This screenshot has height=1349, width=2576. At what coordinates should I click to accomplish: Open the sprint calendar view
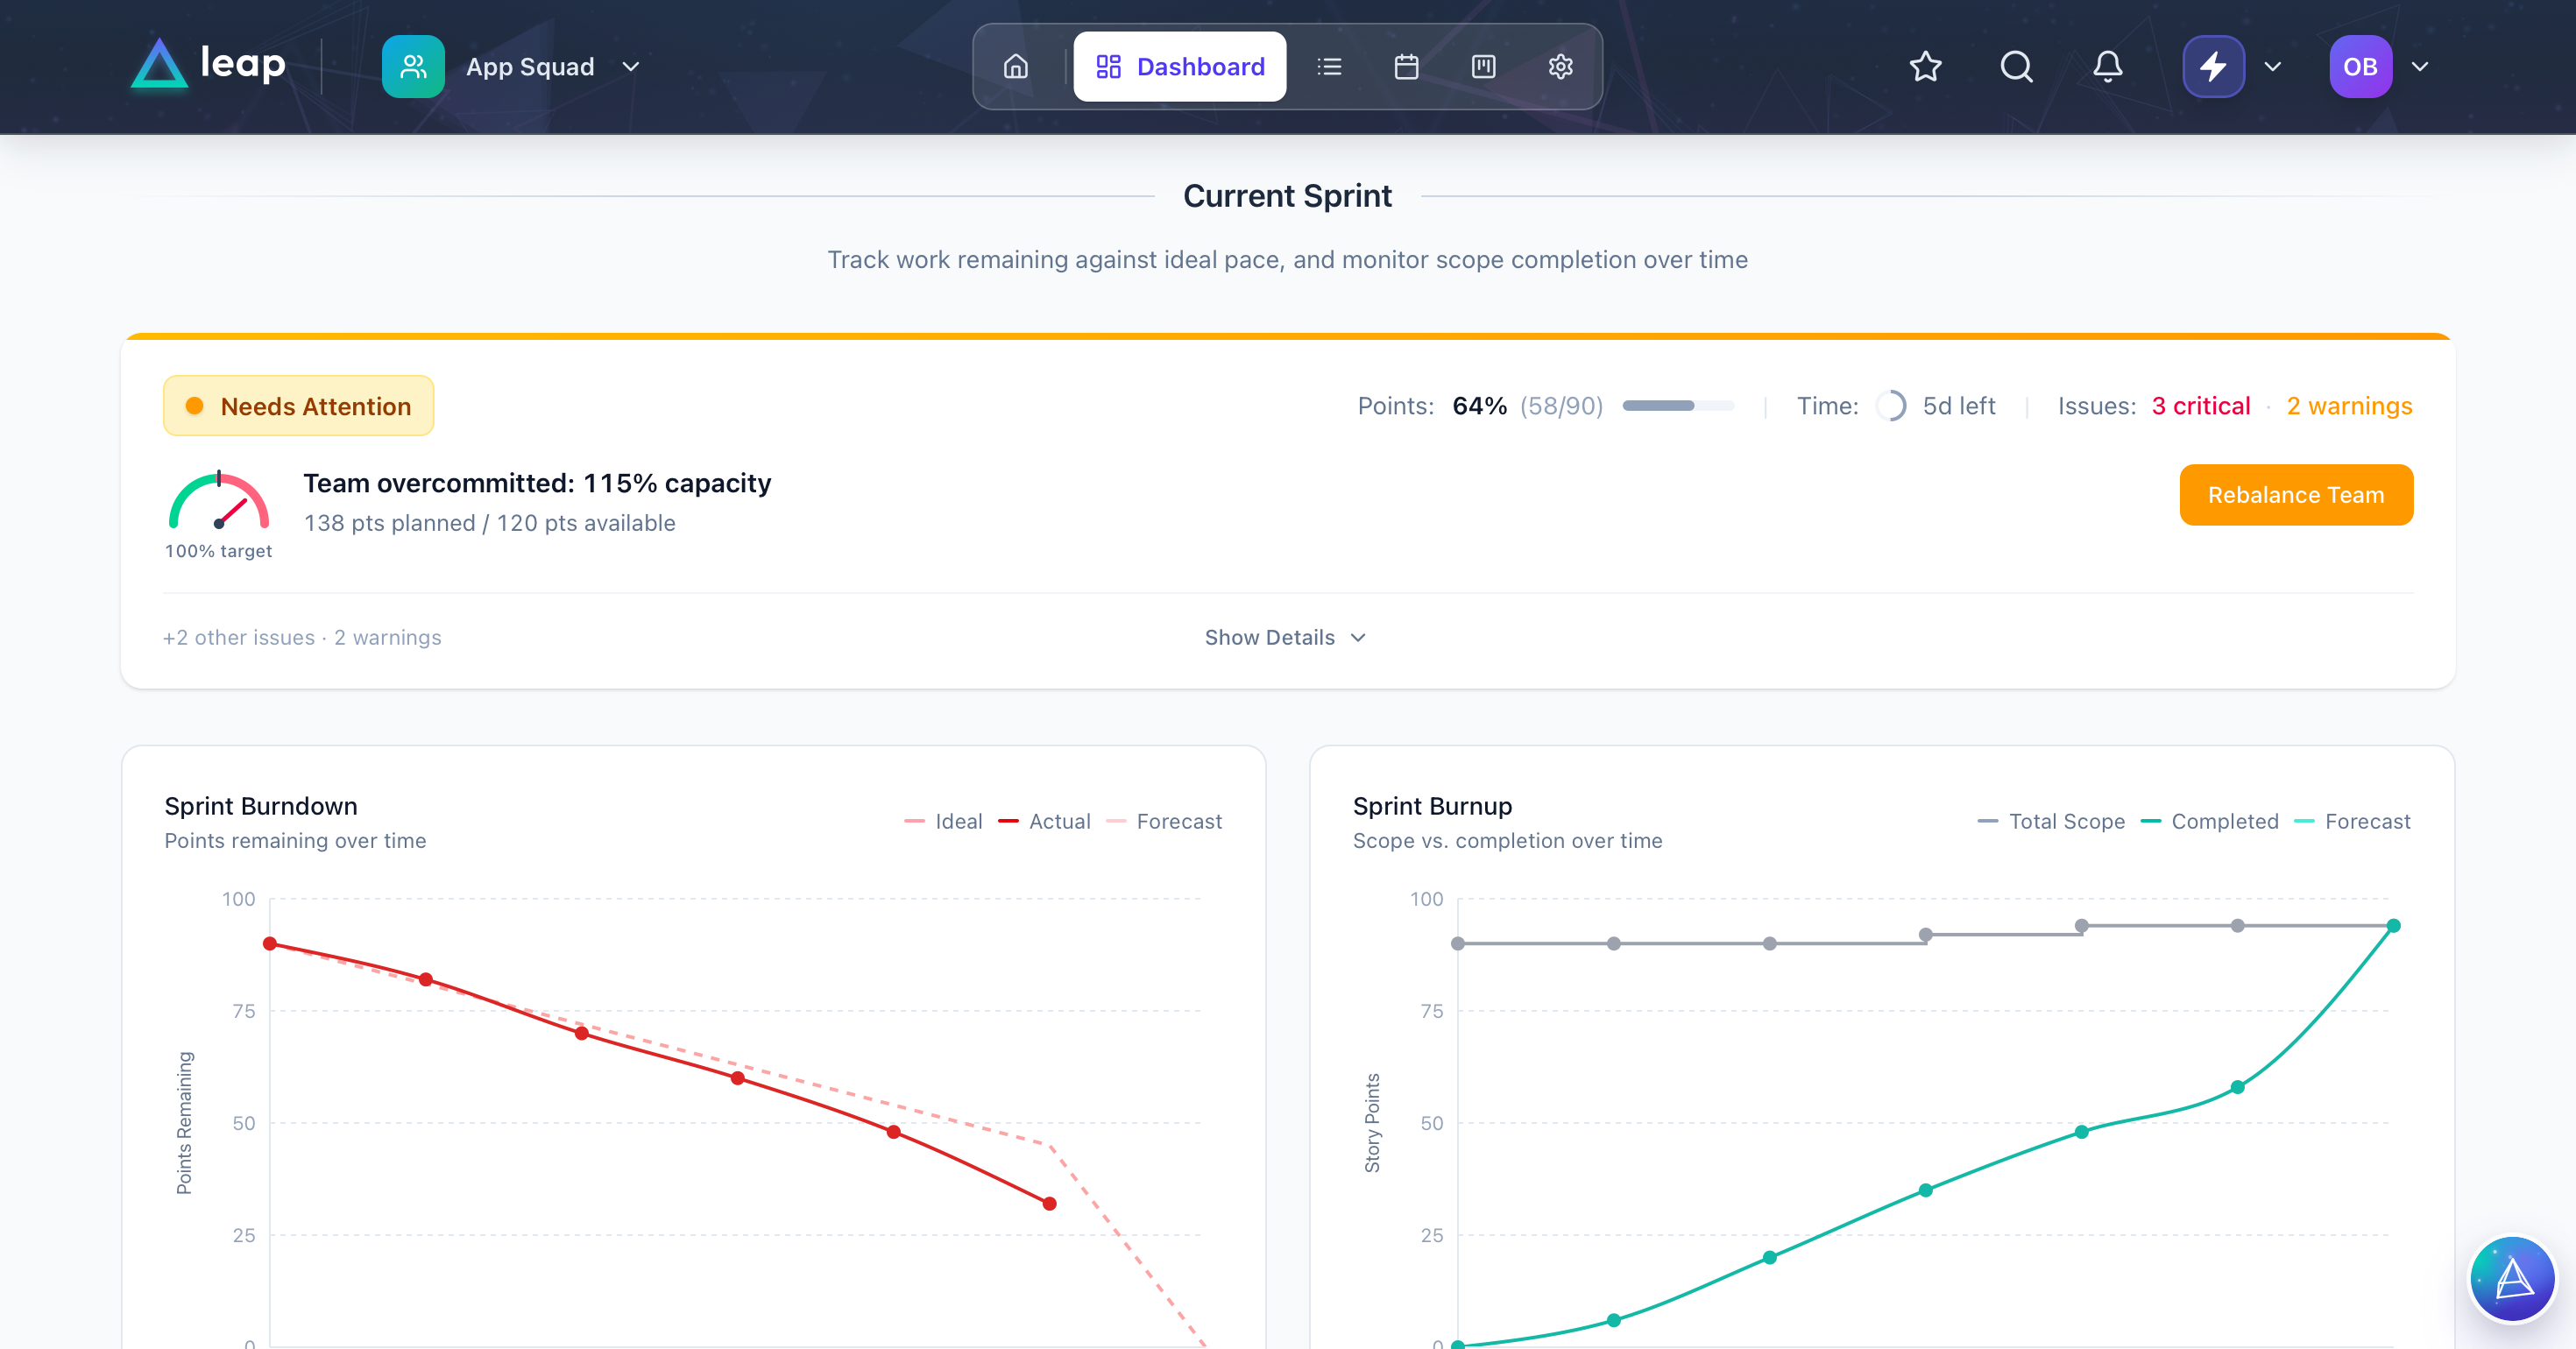1405,66
